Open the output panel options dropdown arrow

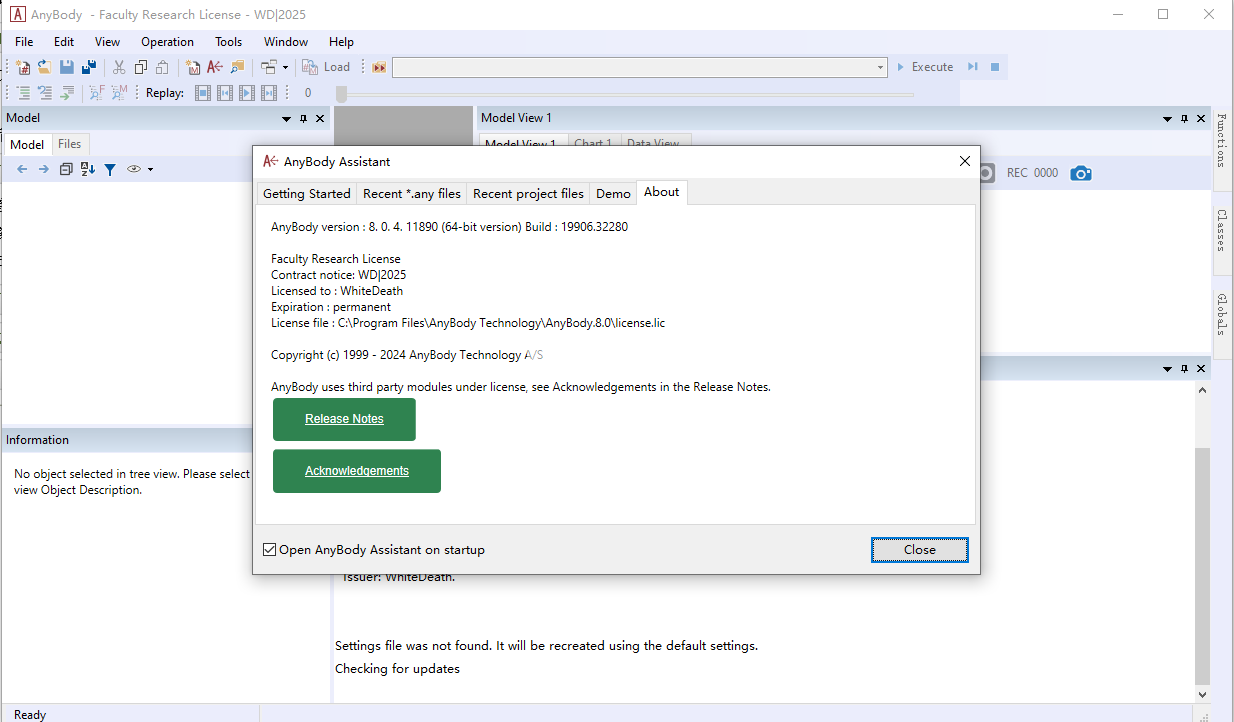[x=1167, y=369]
